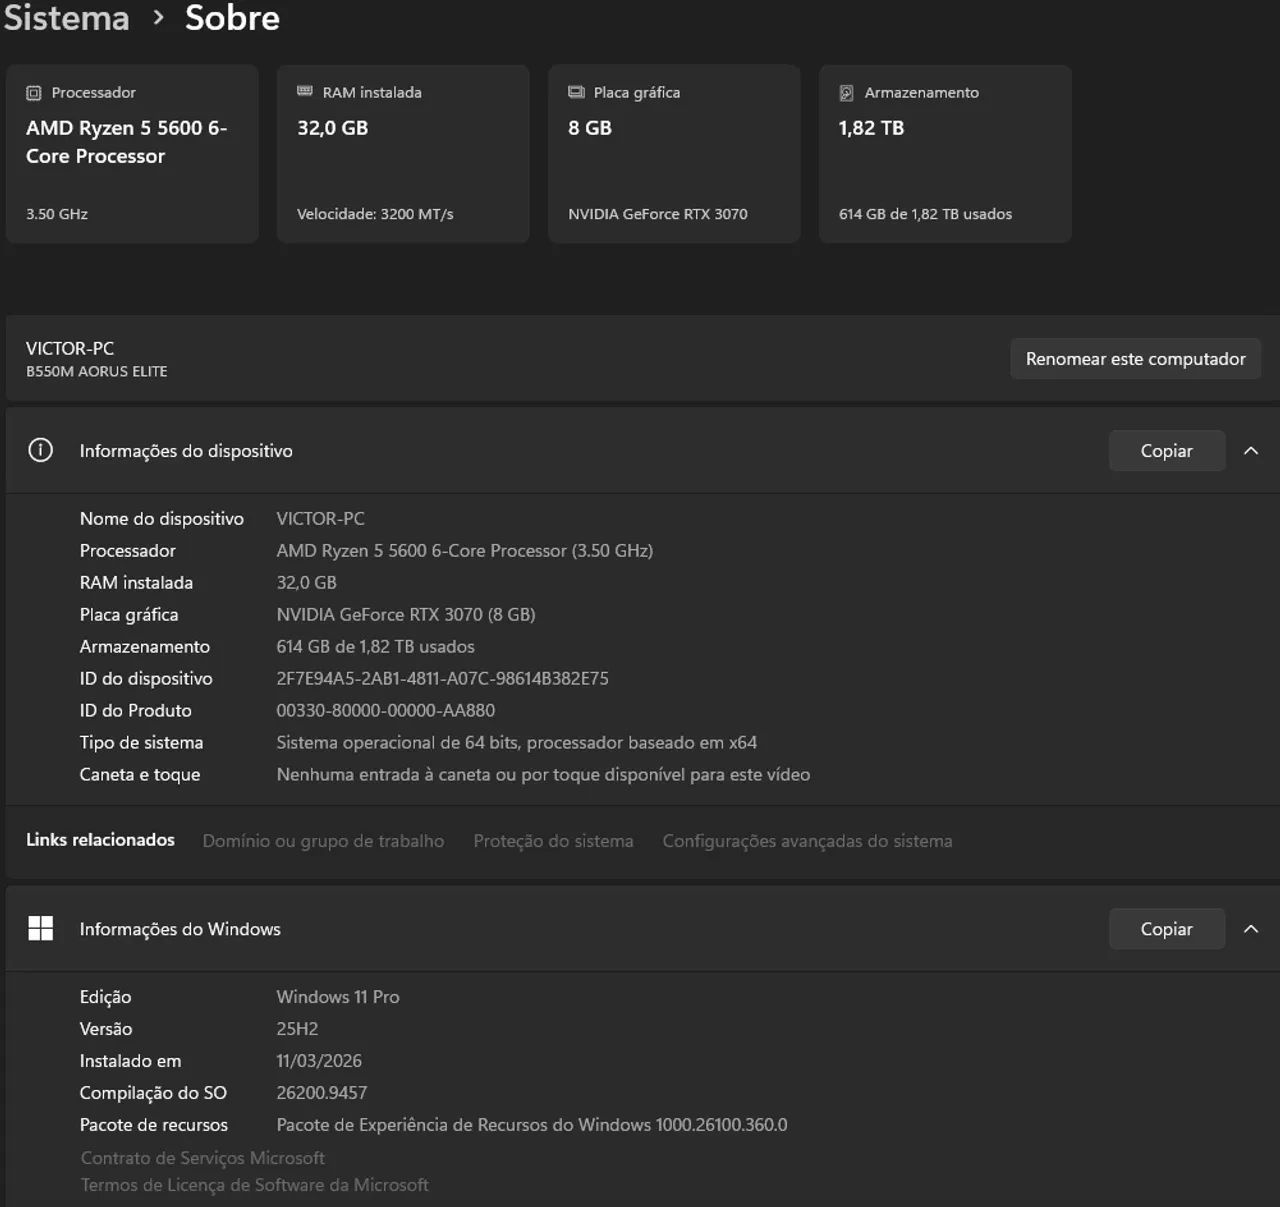Click the 3.50 GHz text in the Processador card
Screen dimensions: 1280x1207
coord(57,214)
